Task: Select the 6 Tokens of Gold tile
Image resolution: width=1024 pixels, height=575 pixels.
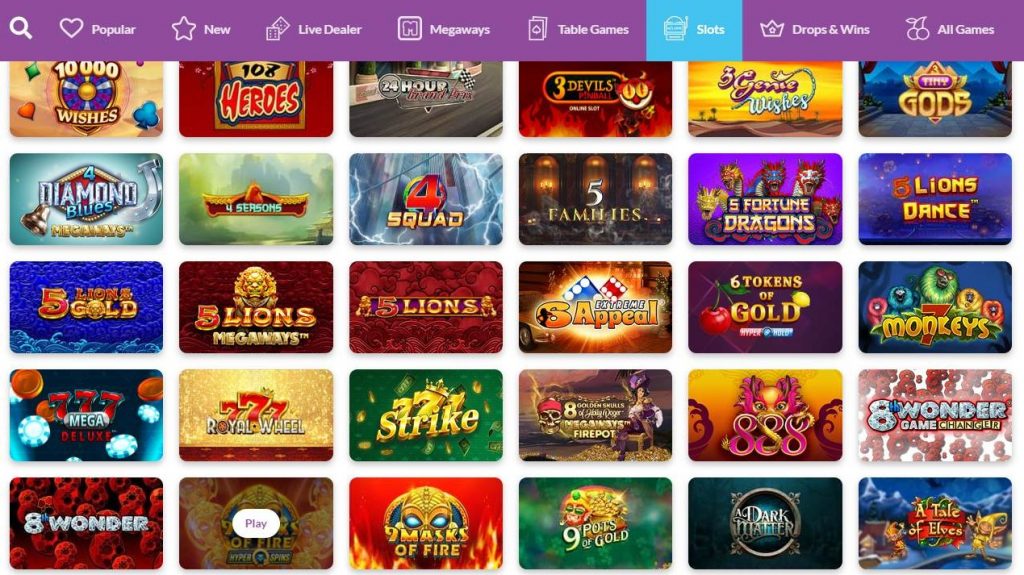Action: [765, 307]
